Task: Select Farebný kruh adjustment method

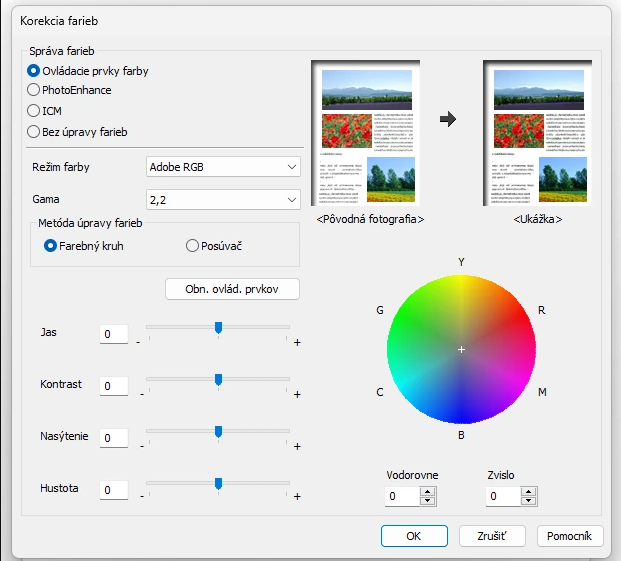Action: click(51, 246)
